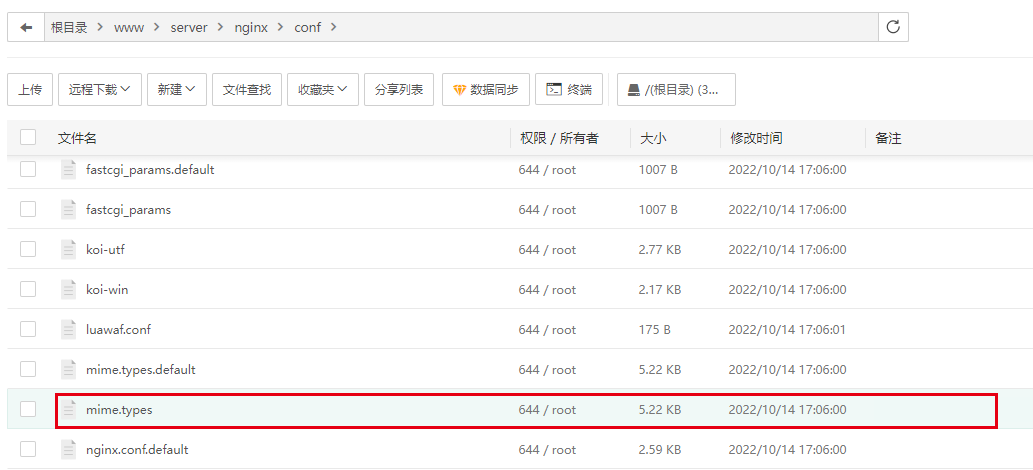Click the 2.17 KB size value
Screen dimensions: 1033x470
tap(660, 289)
